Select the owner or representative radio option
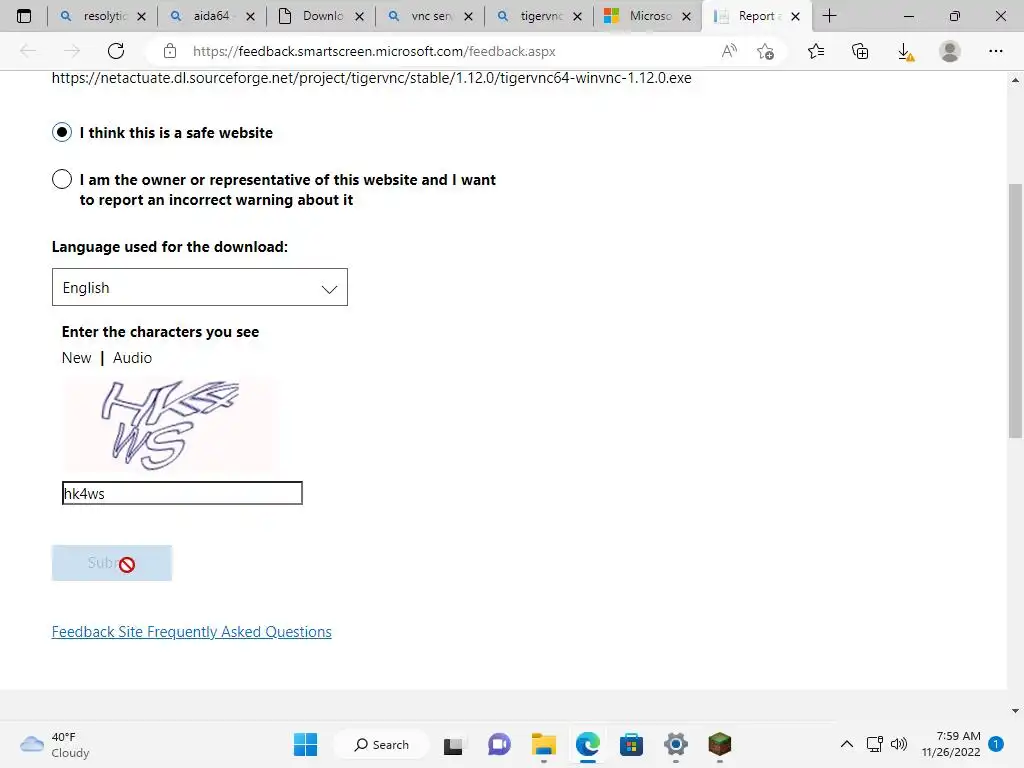This screenshot has height=768, width=1024. 62,179
